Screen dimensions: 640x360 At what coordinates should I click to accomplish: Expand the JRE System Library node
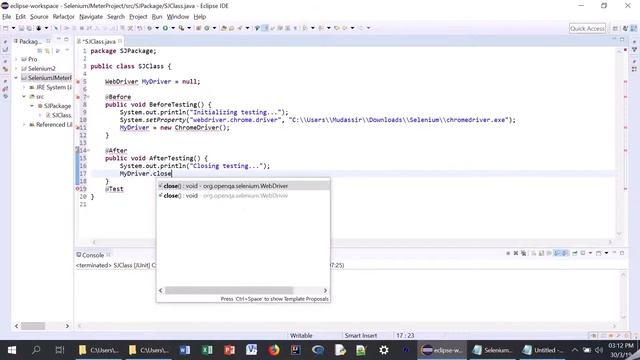point(24,87)
